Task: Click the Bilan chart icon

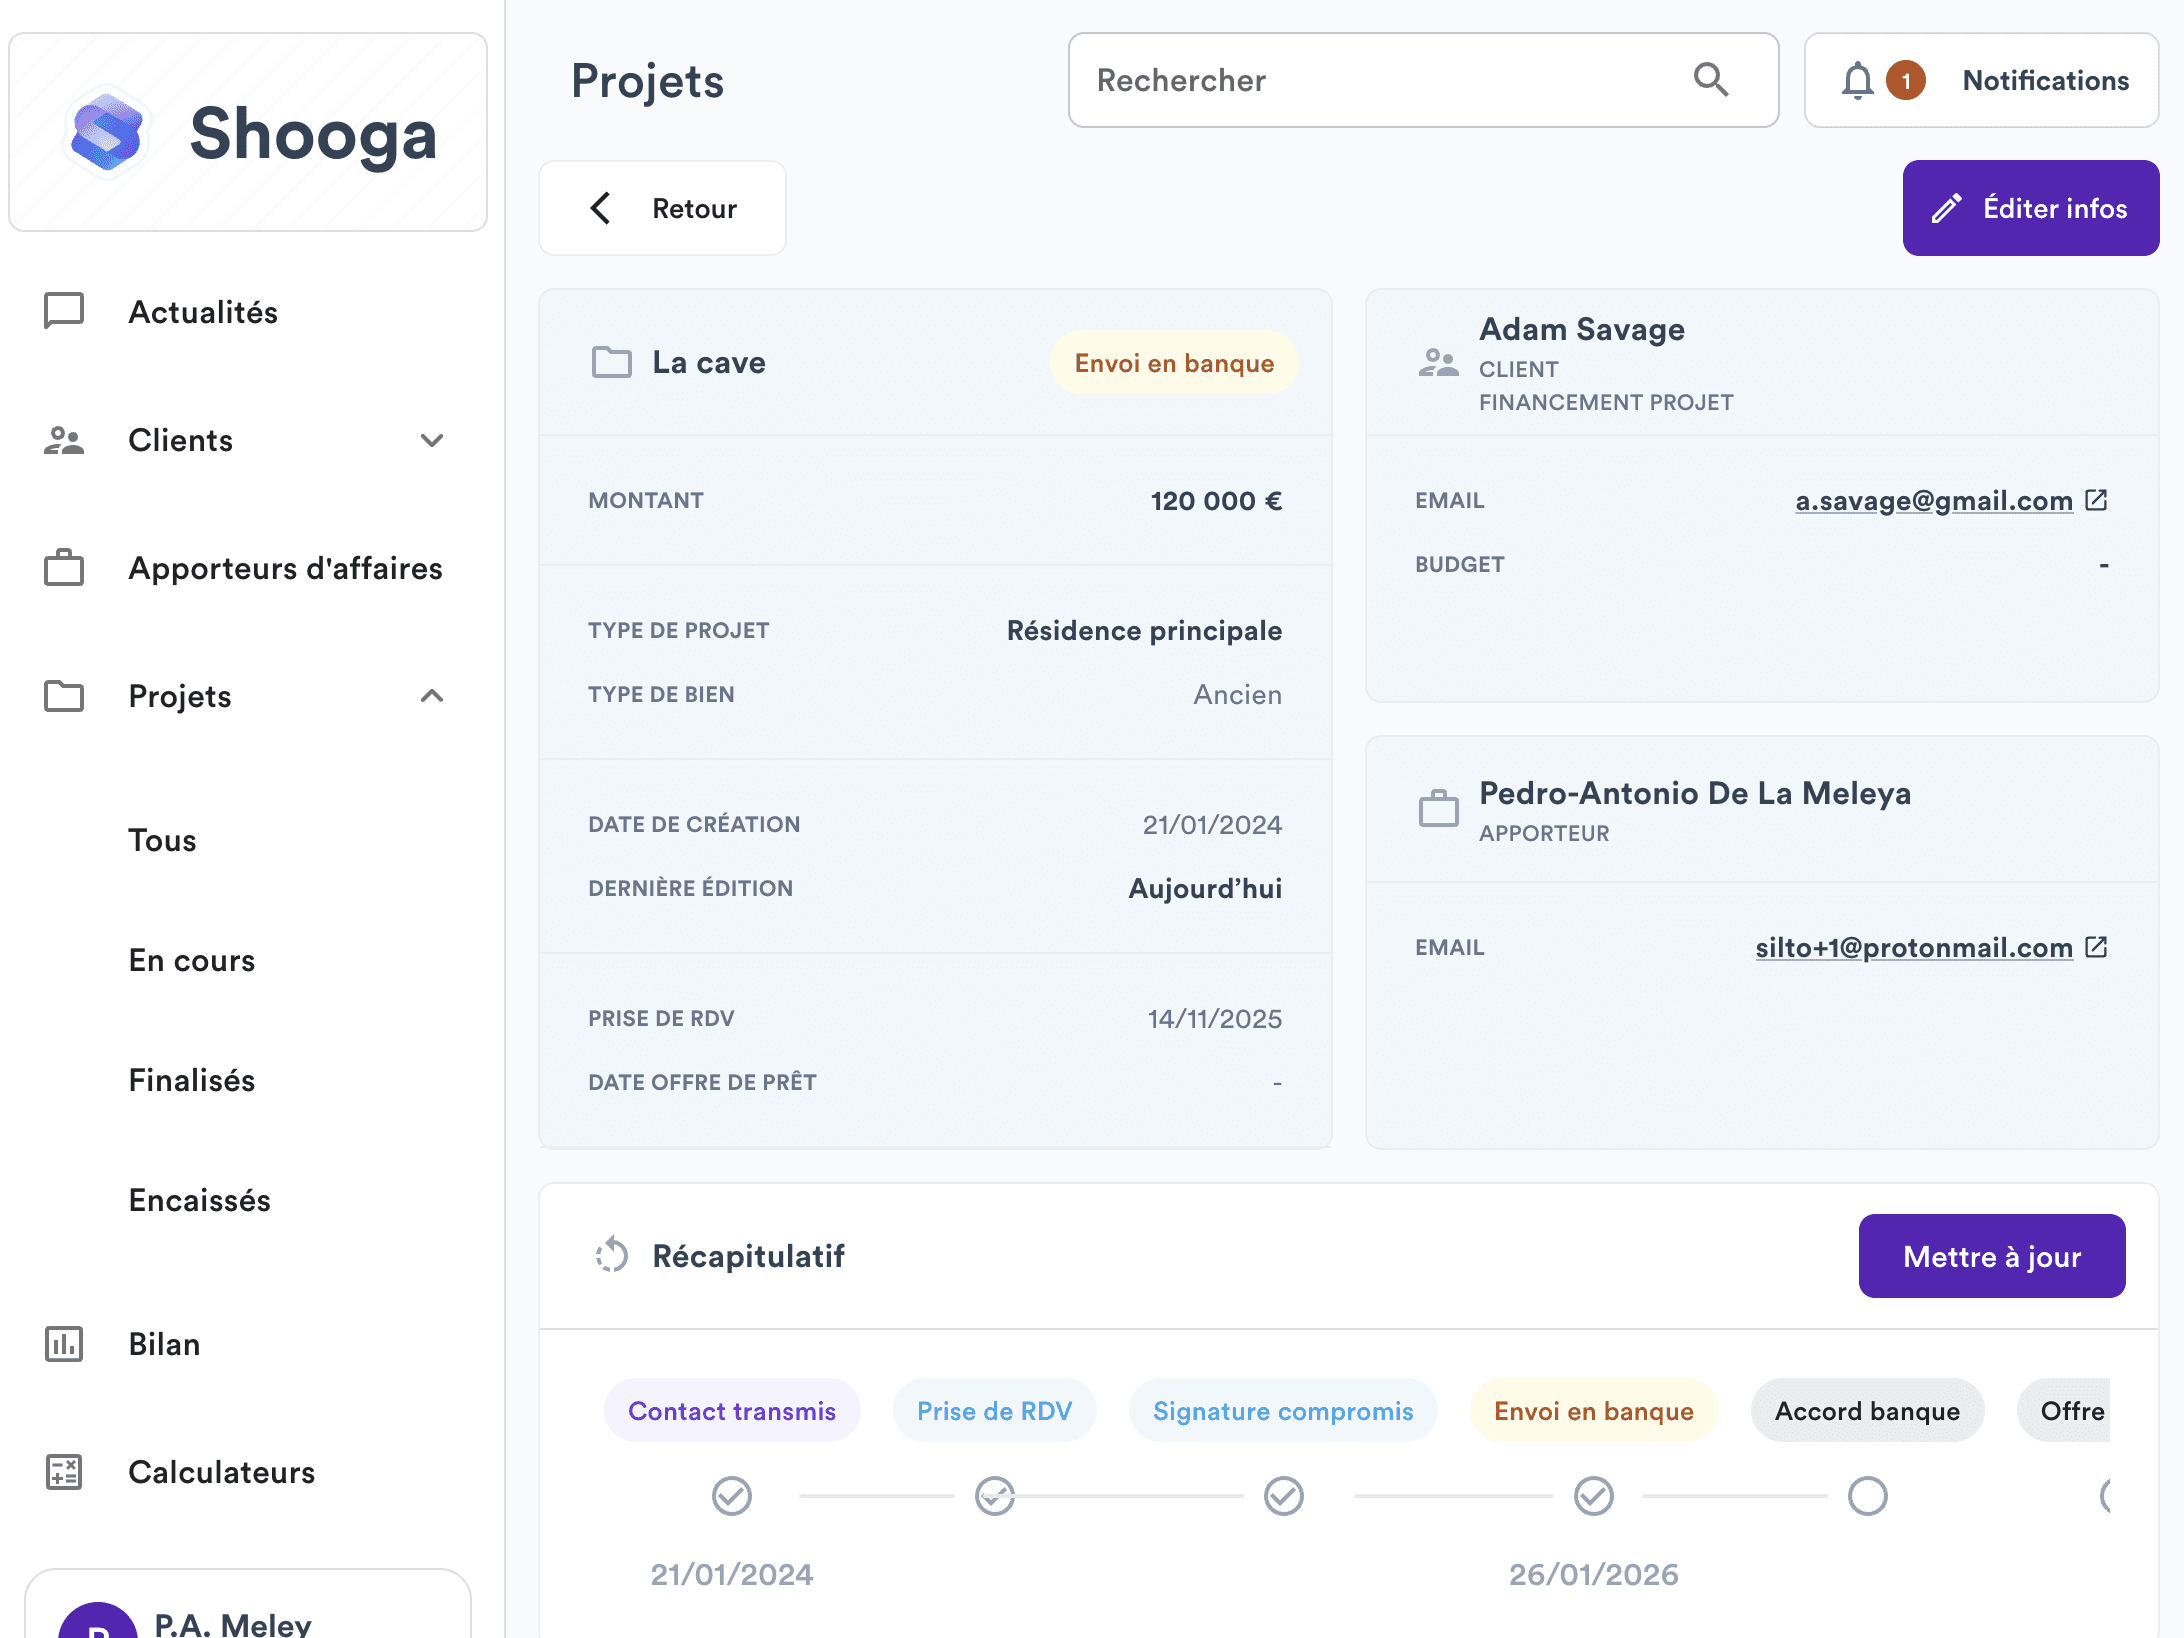Action: [x=64, y=1344]
